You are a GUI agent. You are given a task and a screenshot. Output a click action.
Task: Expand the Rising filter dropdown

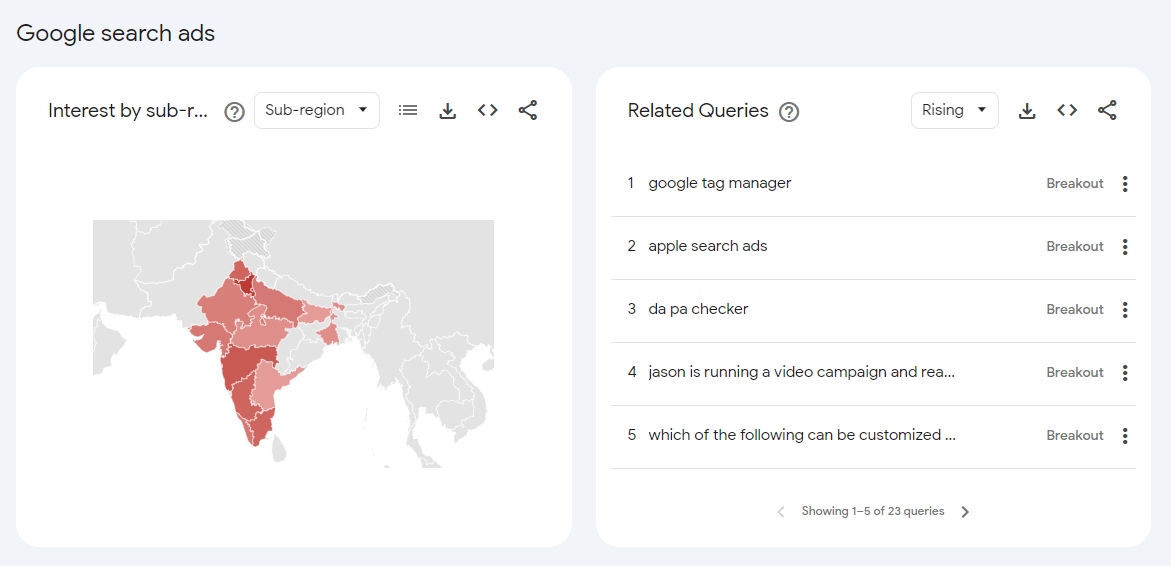point(954,110)
